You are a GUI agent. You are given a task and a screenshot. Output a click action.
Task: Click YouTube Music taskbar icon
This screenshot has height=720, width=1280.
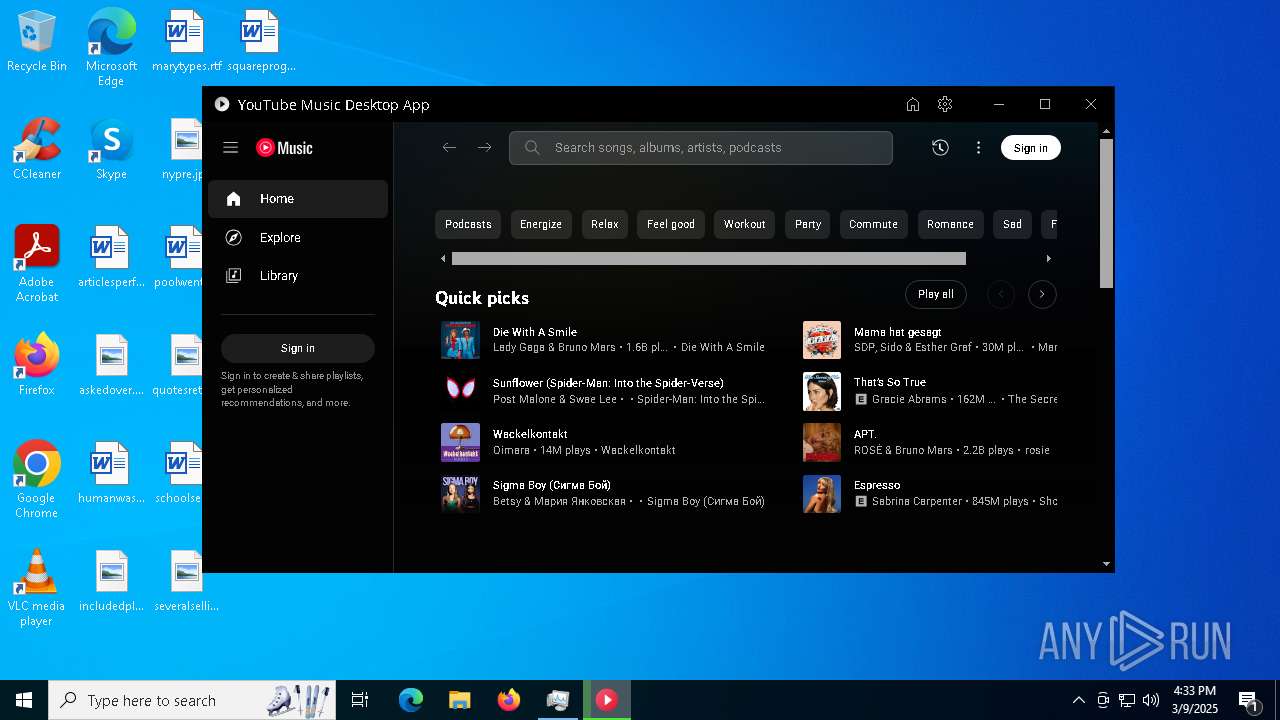tap(607, 700)
